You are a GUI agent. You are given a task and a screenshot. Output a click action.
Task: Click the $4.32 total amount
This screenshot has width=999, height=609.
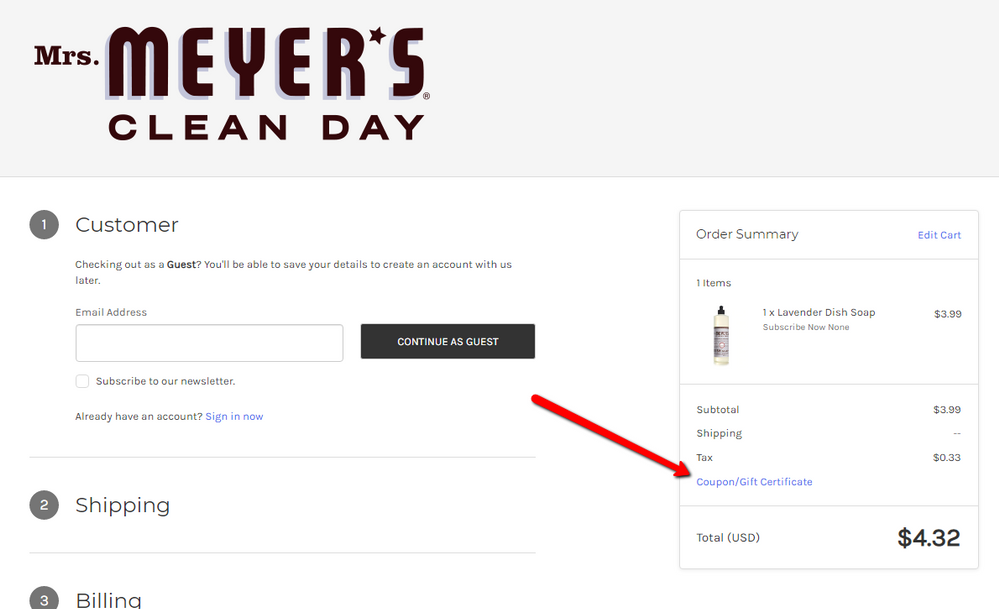[928, 538]
